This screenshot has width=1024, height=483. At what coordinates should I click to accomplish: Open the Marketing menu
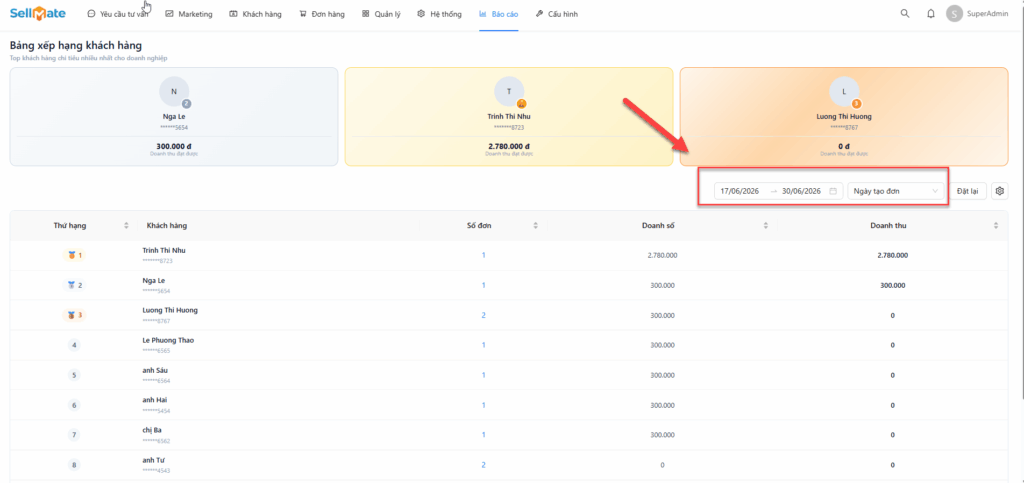coord(189,14)
